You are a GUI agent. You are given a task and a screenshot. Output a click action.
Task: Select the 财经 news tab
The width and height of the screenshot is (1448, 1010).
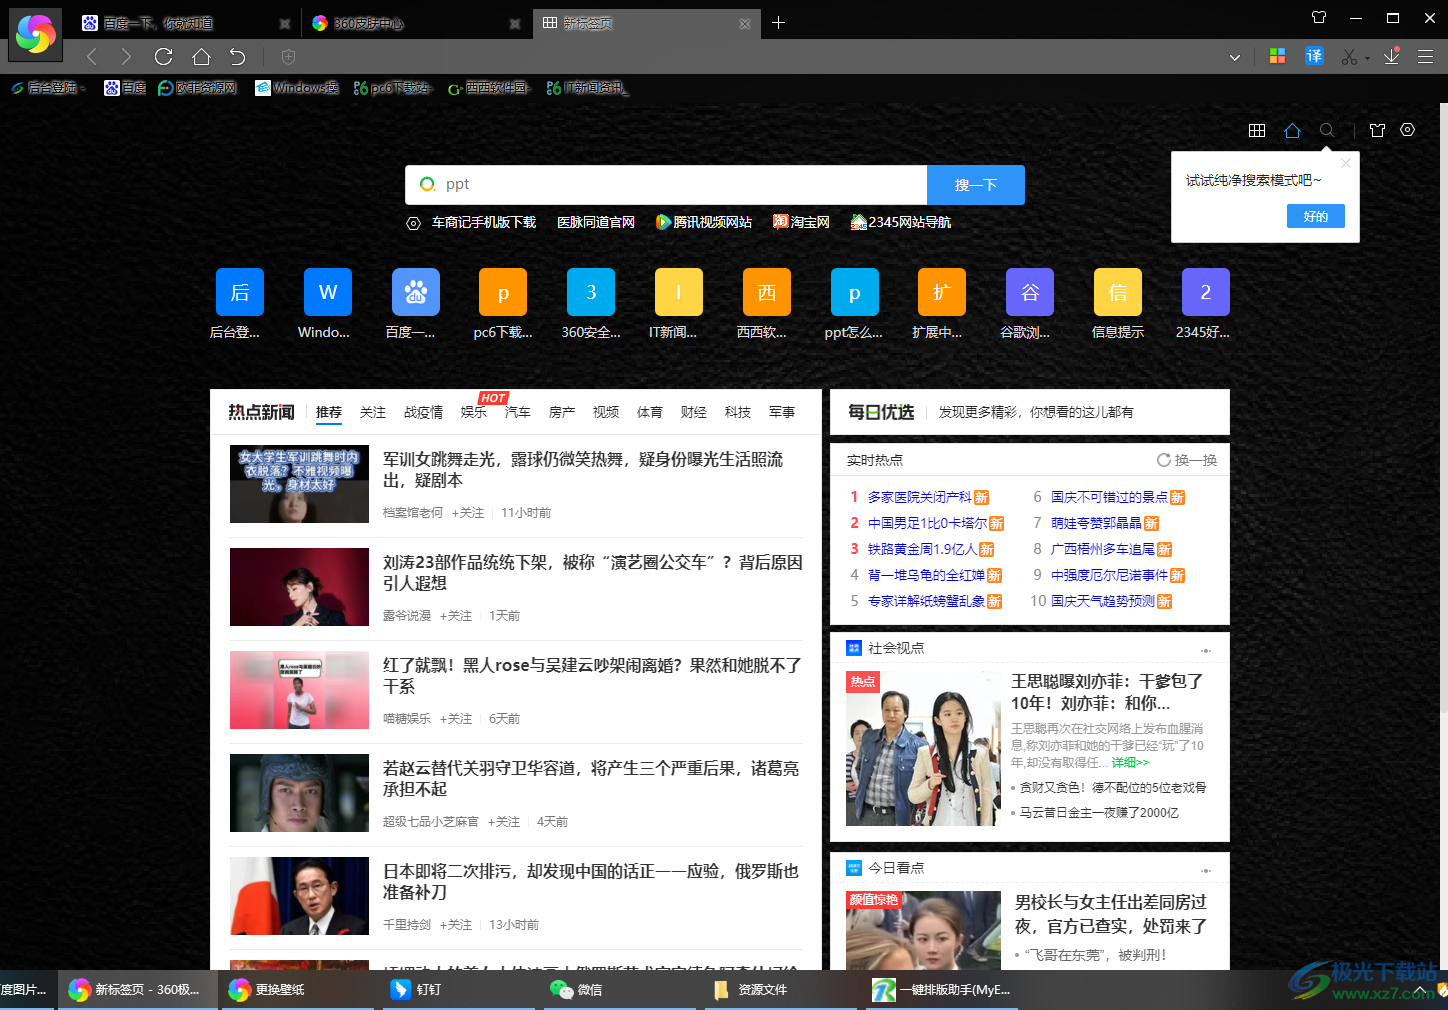[694, 412]
